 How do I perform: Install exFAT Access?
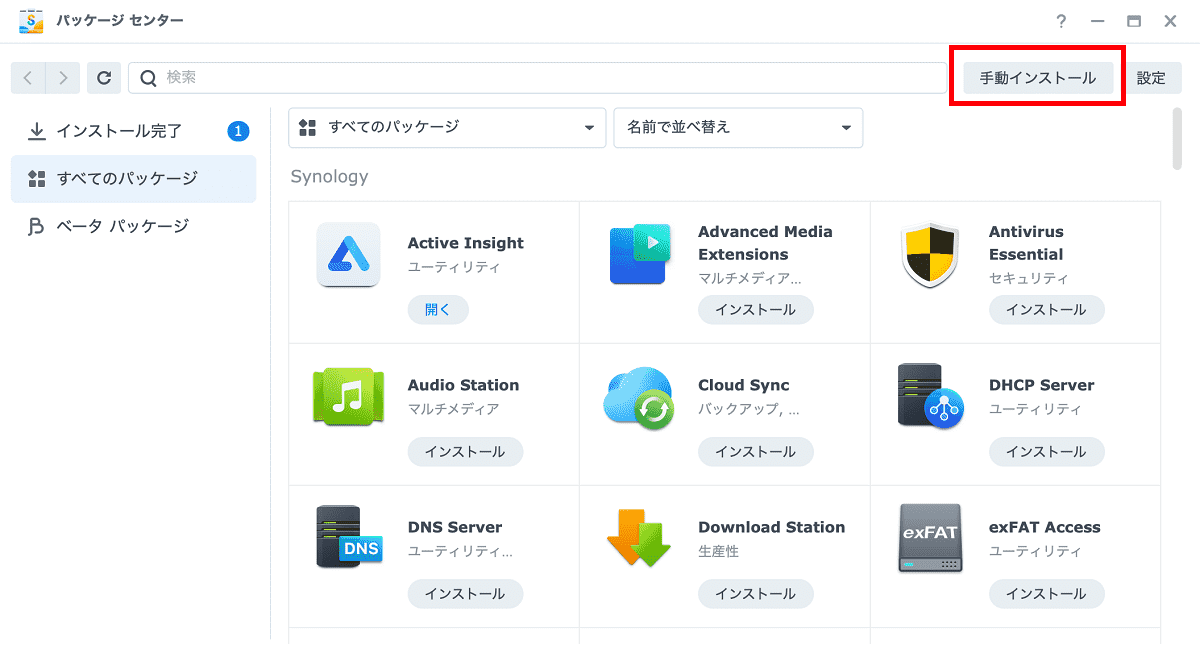click(1046, 594)
